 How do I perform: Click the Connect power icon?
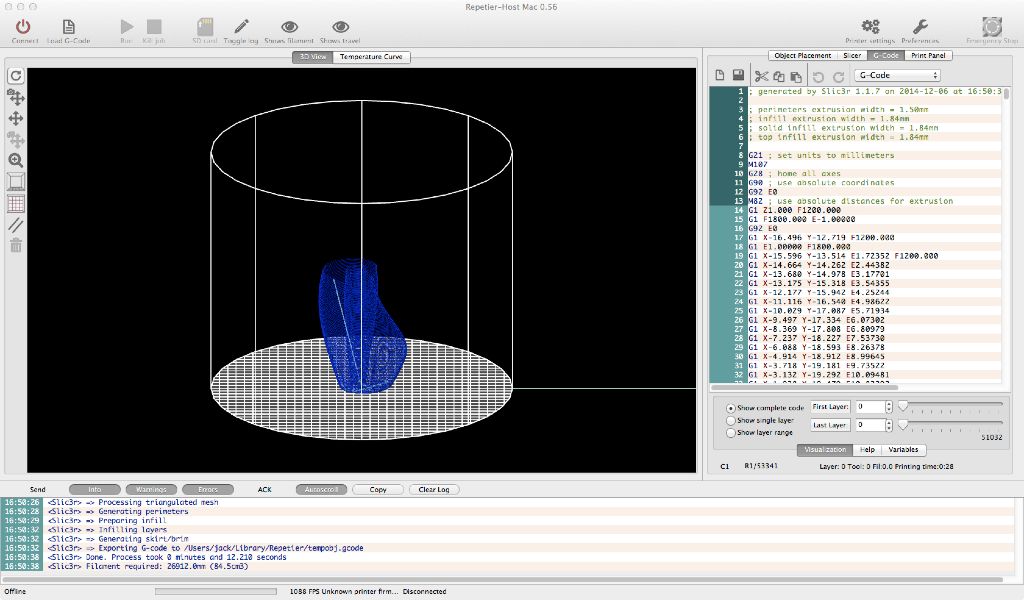pos(25,27)
